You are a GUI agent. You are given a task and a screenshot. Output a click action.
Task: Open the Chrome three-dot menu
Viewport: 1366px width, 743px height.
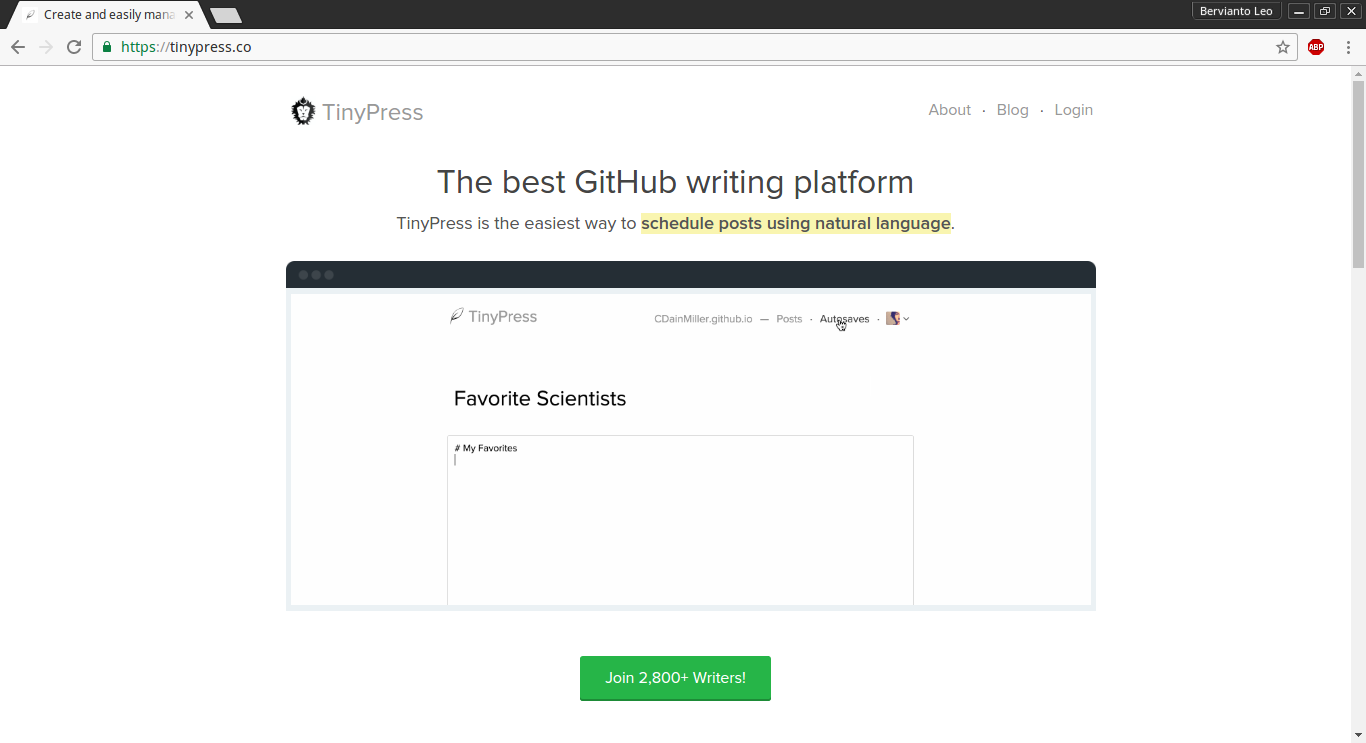(x=1348, y=47)
